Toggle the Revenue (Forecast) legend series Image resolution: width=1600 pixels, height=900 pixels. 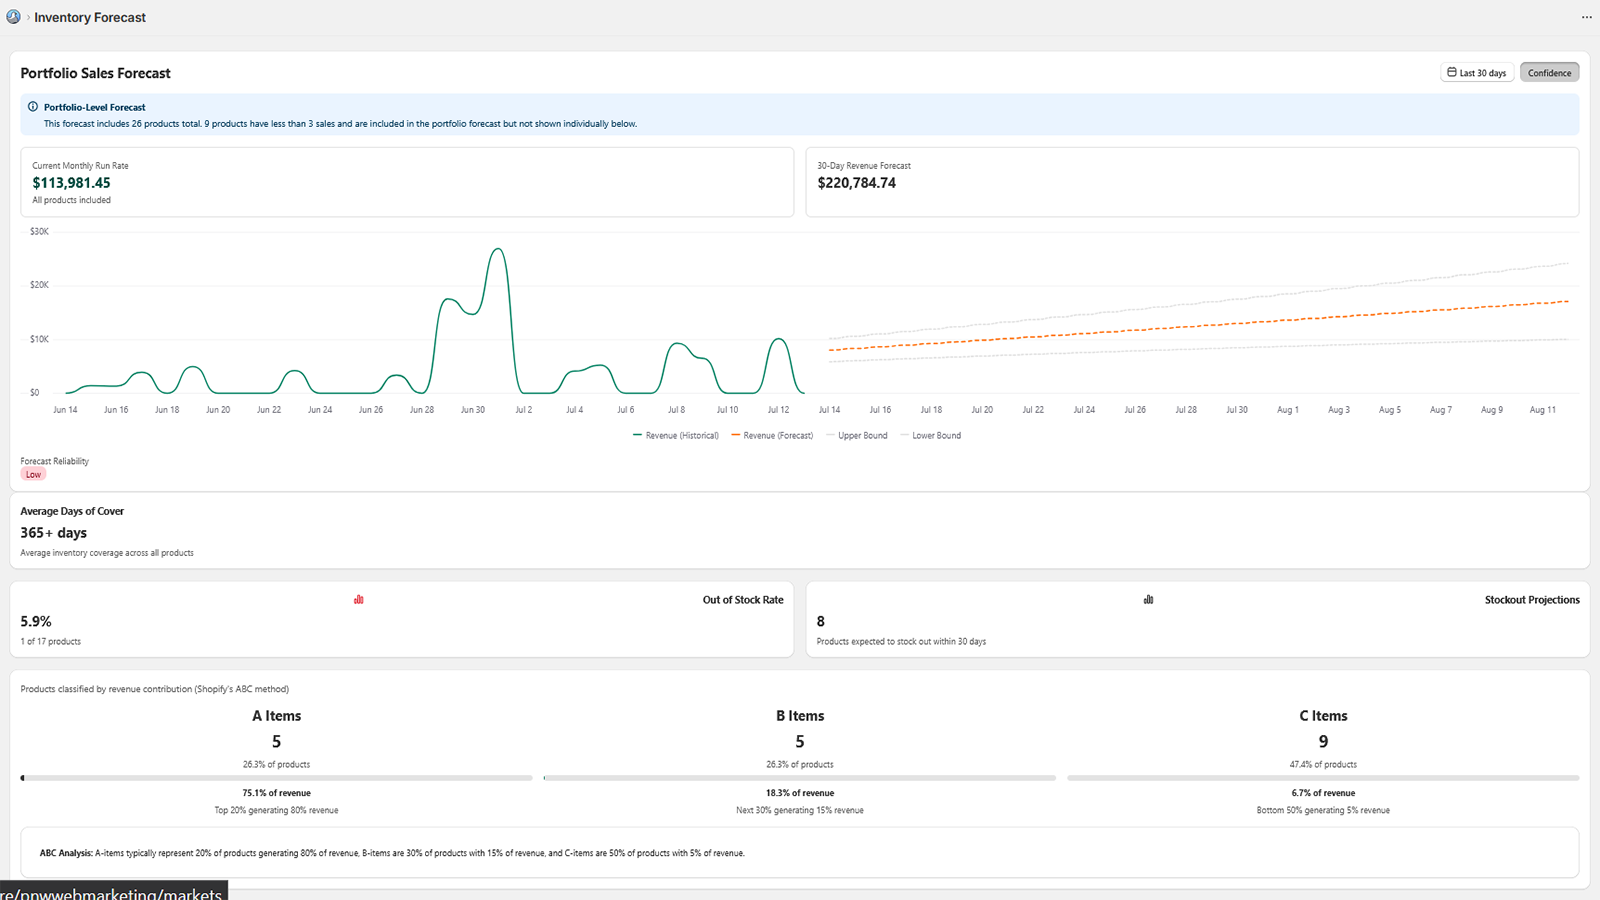tap(772, 435)
